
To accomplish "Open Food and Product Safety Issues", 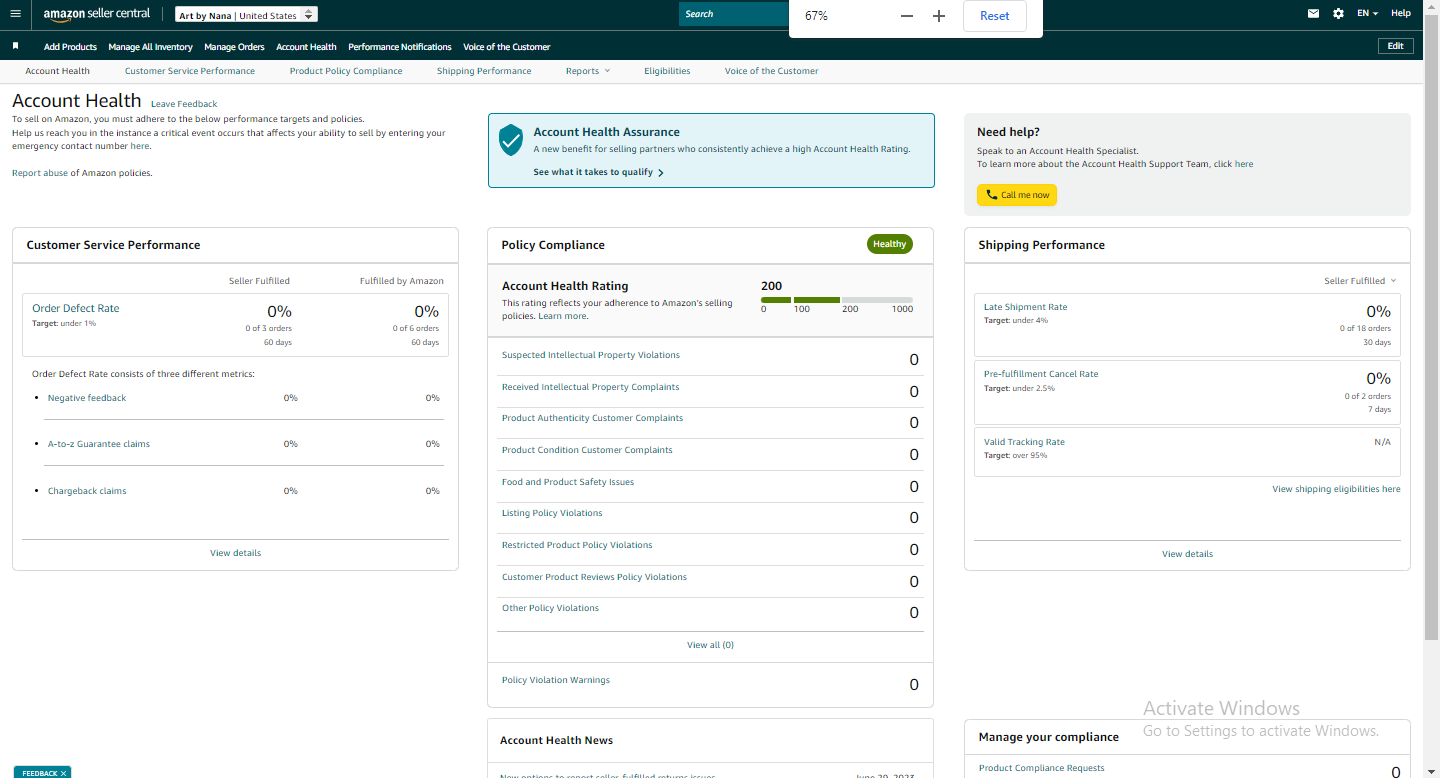I will (568, 482).
